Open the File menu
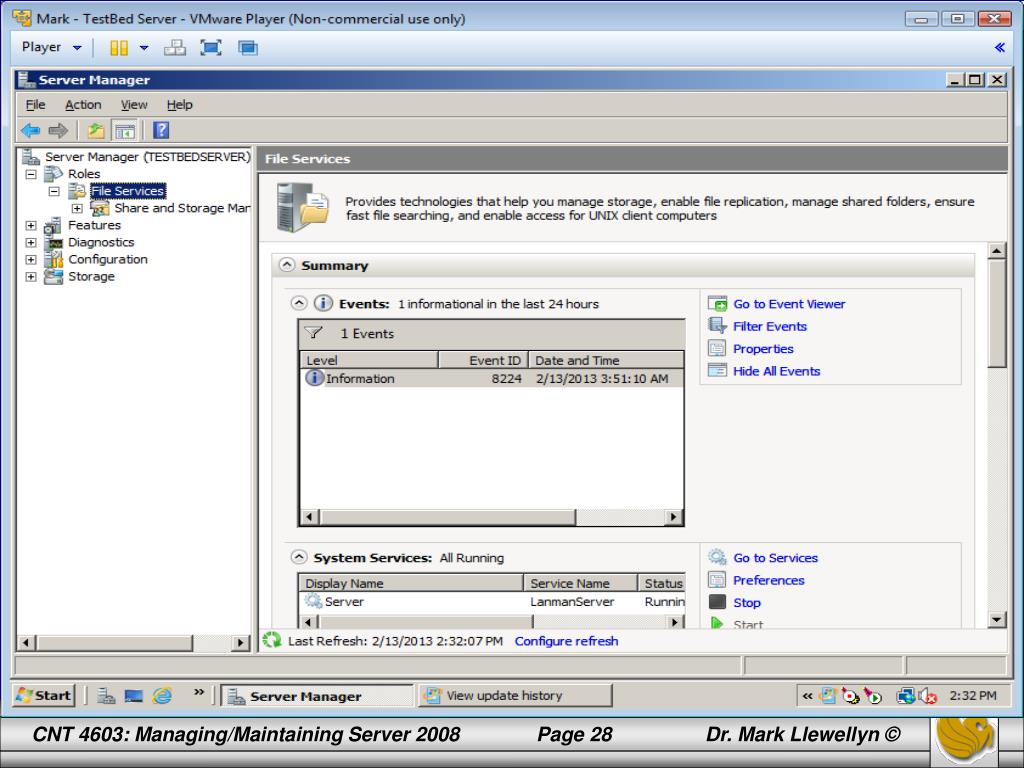1024x768 pixels. tap(35, 104)
